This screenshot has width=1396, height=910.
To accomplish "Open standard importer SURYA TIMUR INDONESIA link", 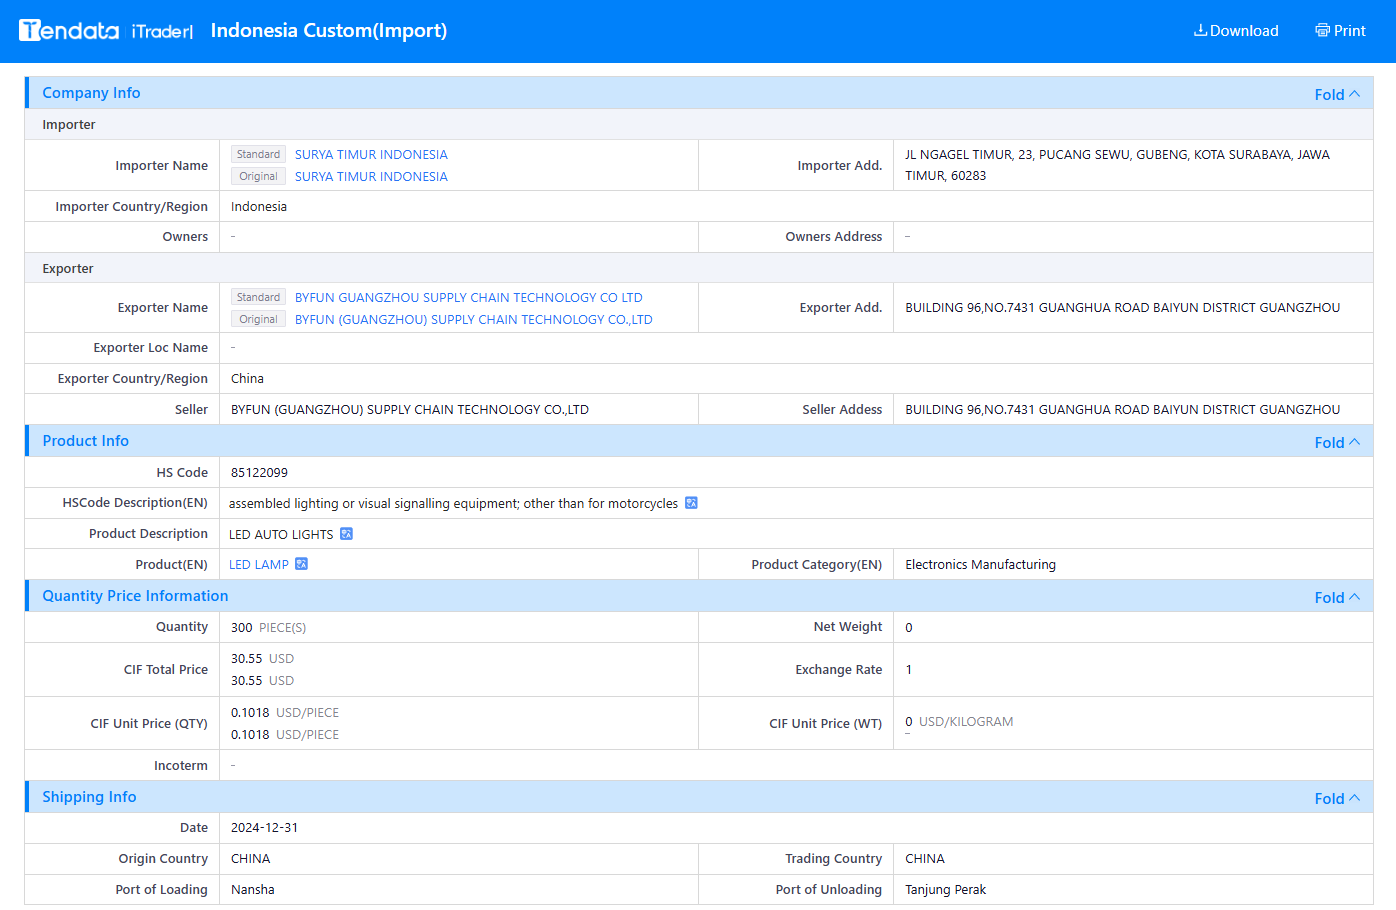I will pos(371,154).
